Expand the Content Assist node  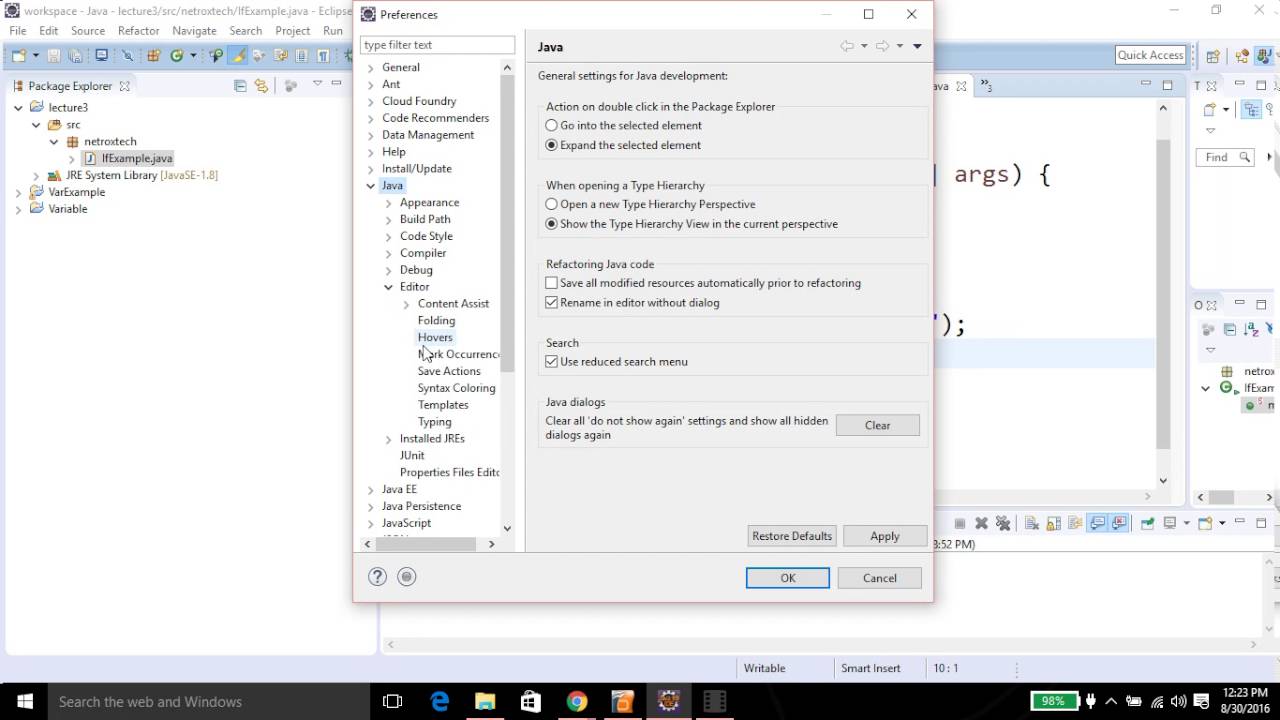tap(407, 304)
